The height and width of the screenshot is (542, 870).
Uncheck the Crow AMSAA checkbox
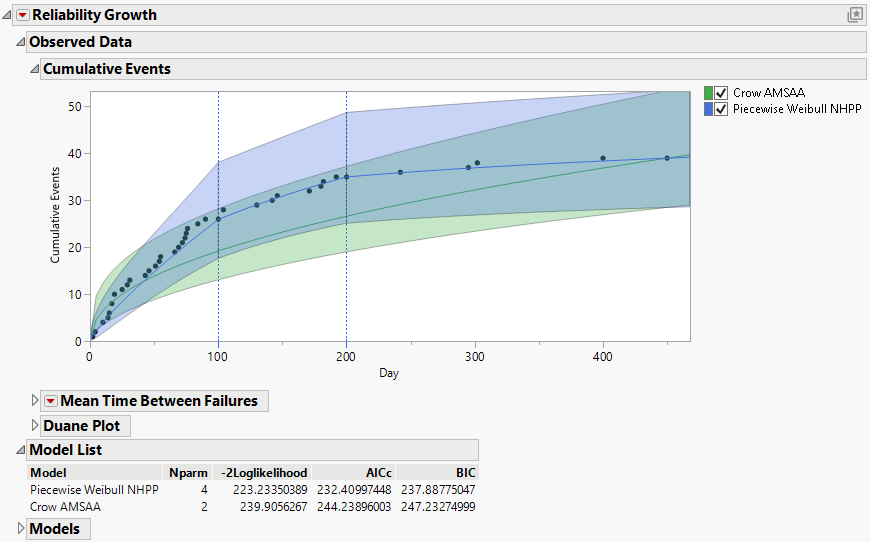point(722,93)
